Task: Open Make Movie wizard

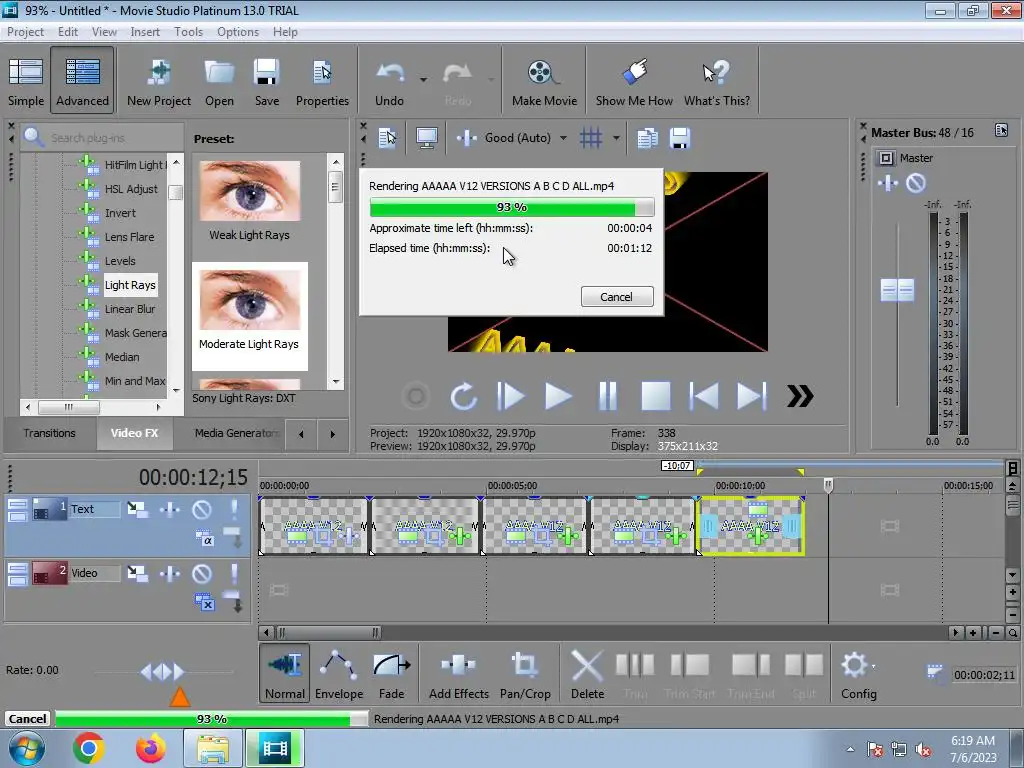Action: tap(544, 82)
